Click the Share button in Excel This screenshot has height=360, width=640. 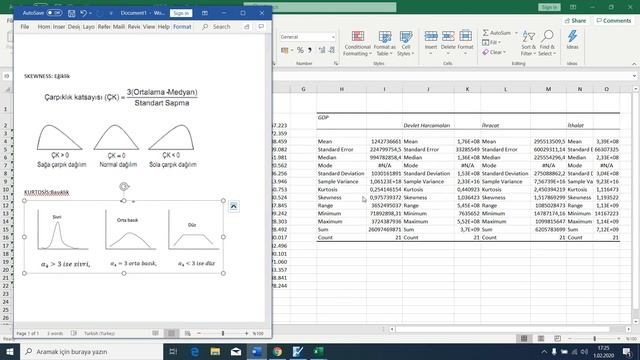(576, 20)
